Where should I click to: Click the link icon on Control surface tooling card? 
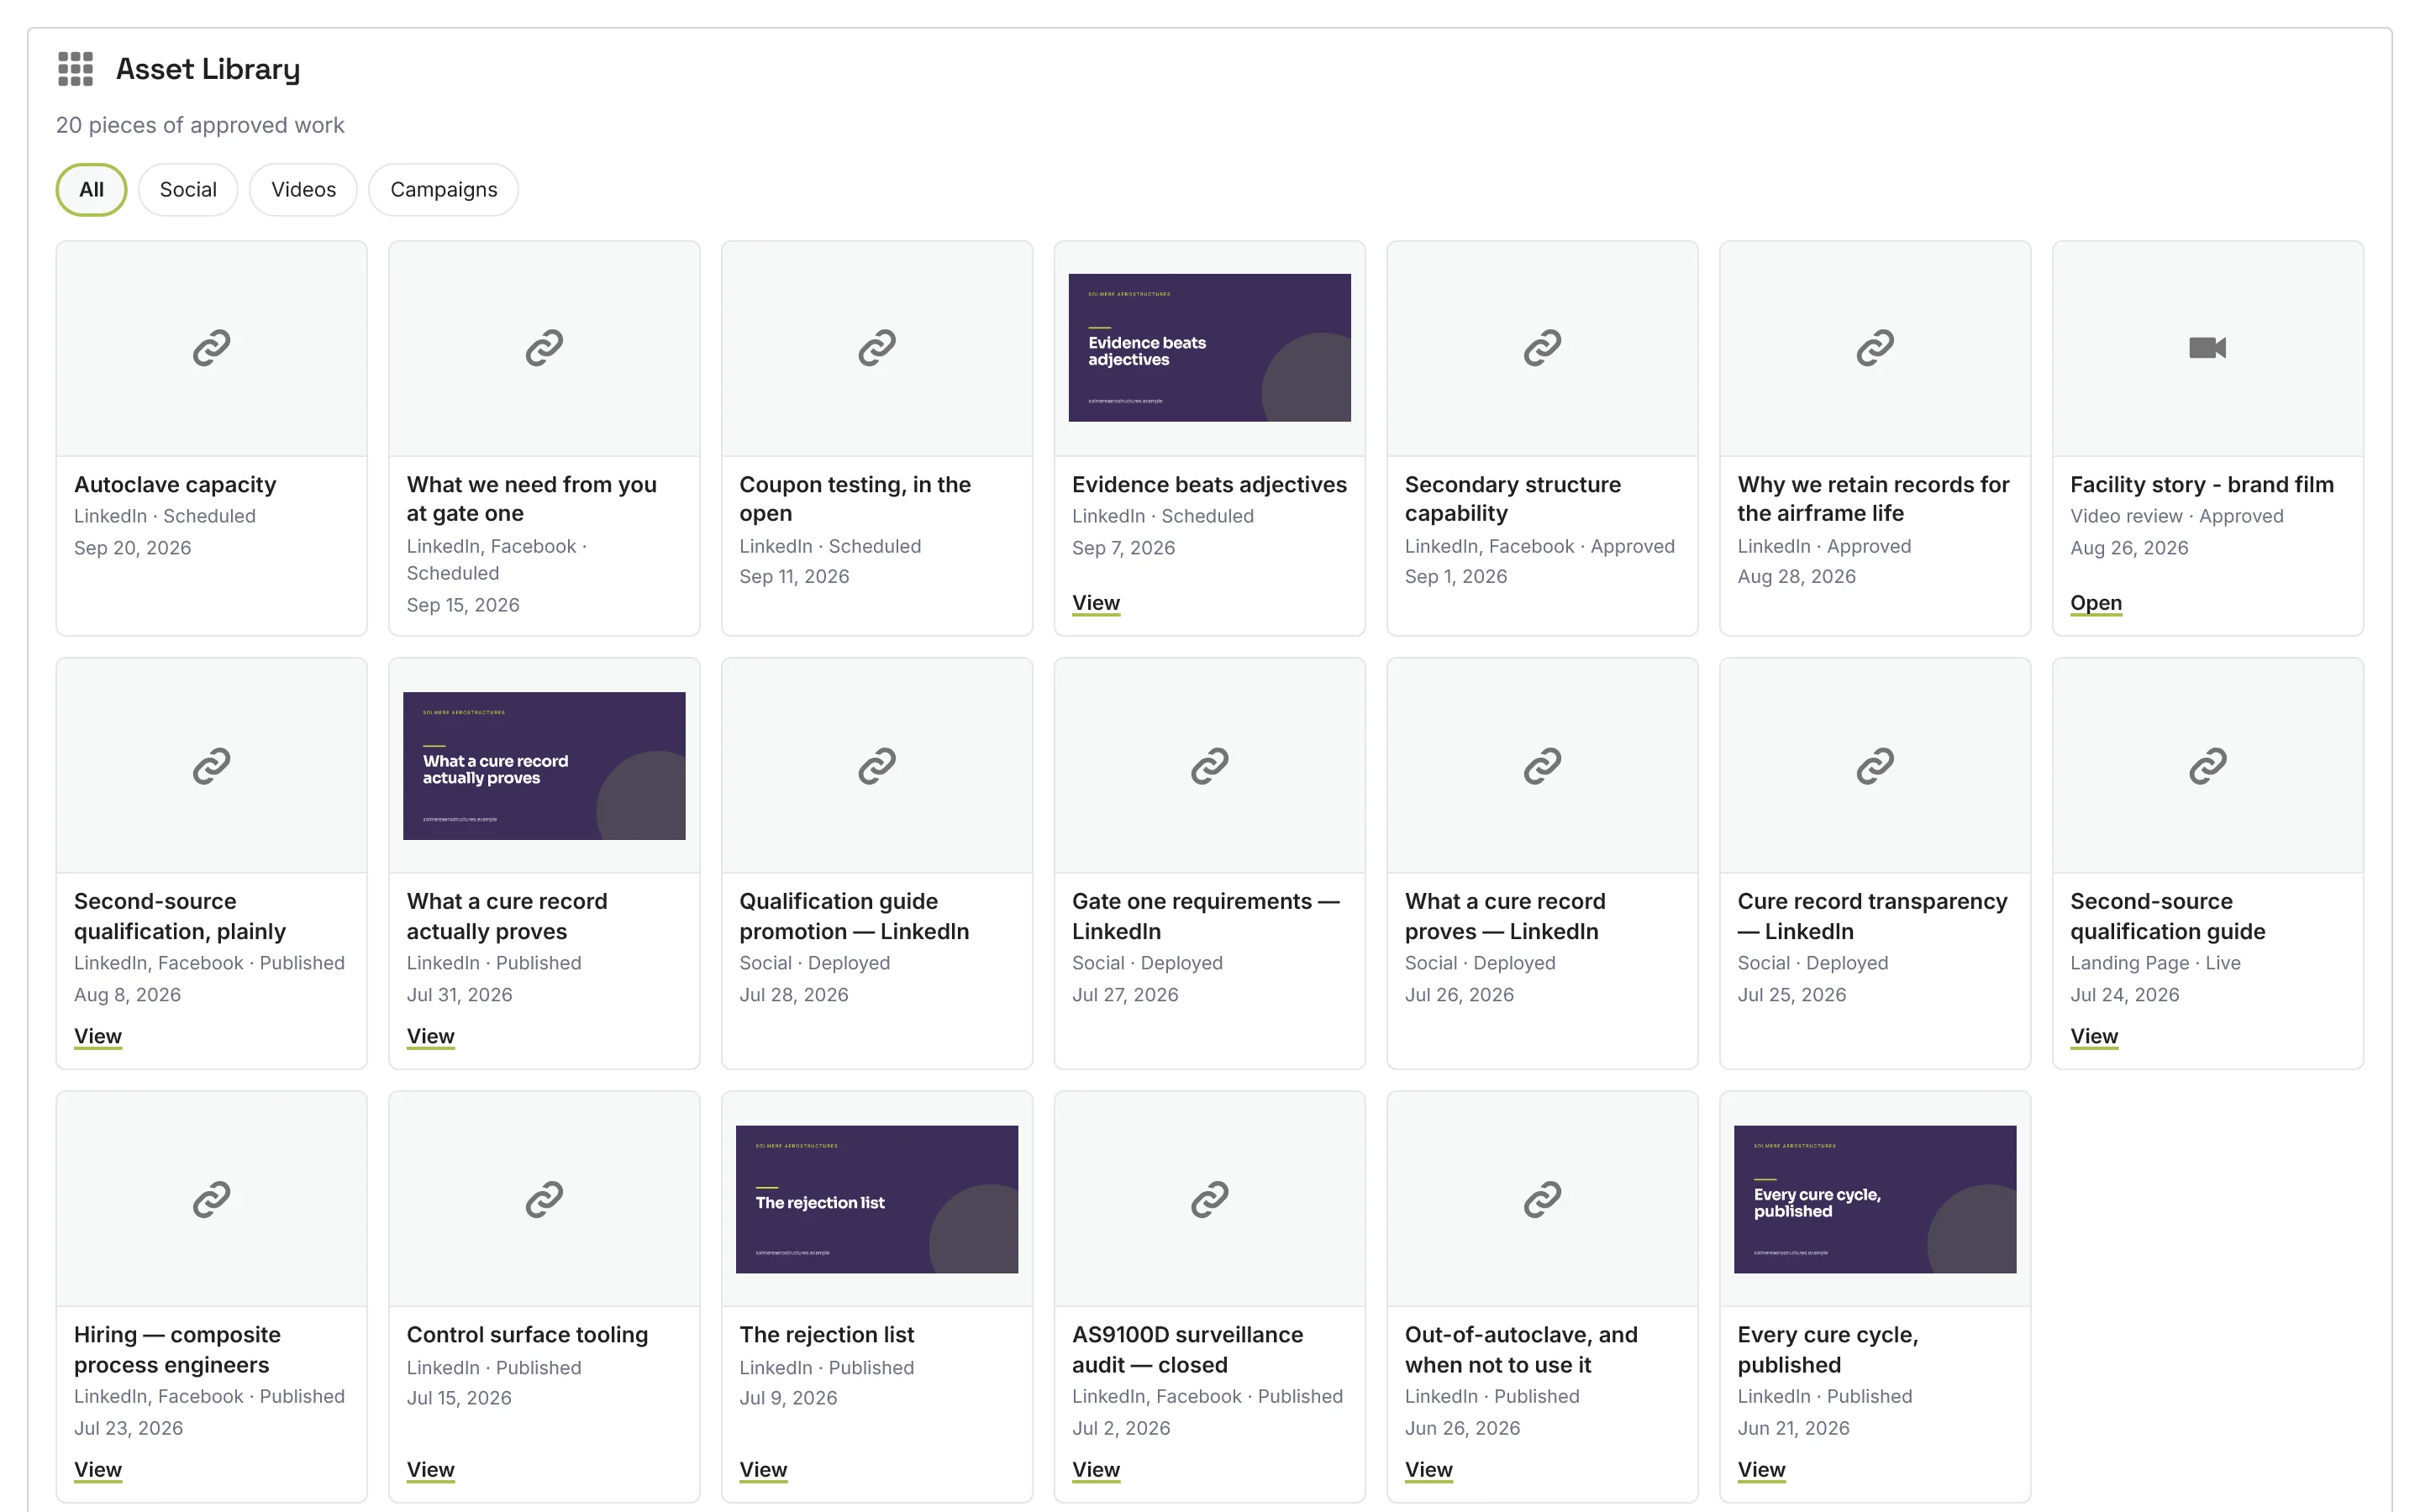click(544, 1199)
